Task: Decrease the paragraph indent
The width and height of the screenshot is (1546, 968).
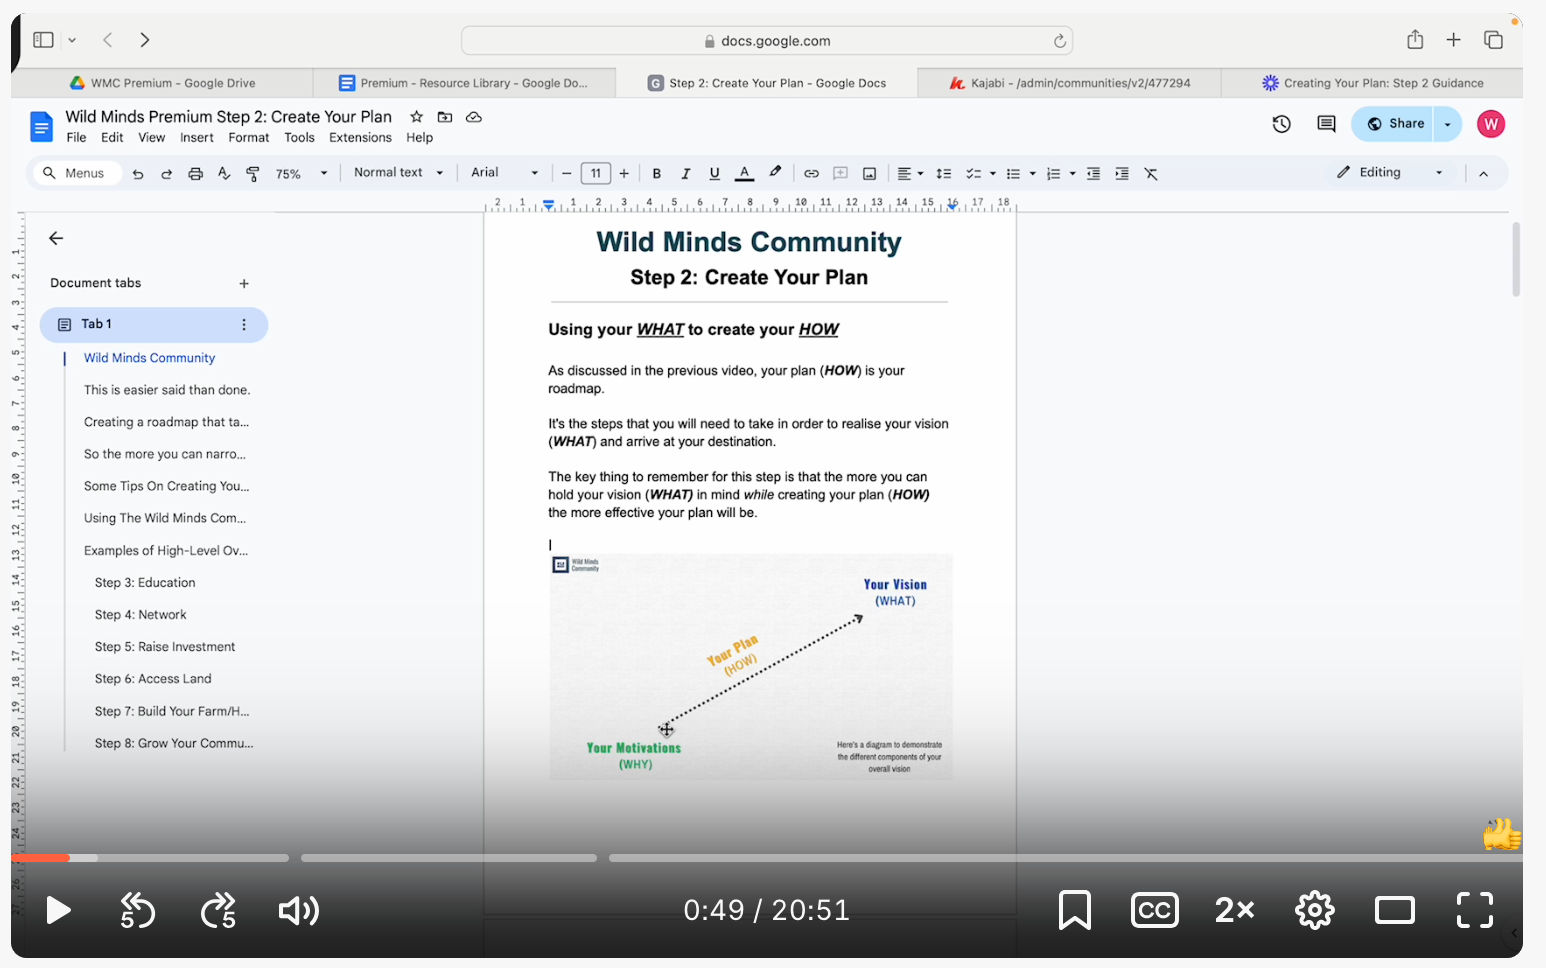Action: [1093, 174]
